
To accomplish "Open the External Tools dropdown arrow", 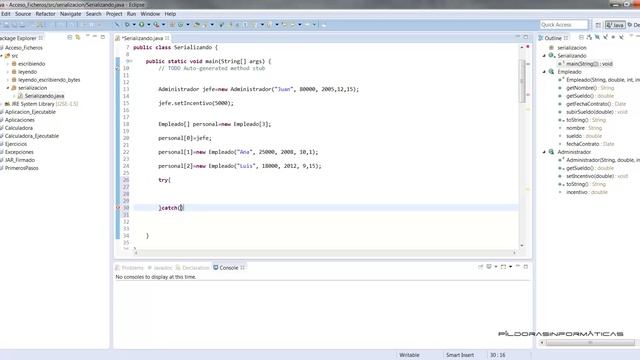I will (163, 24).
